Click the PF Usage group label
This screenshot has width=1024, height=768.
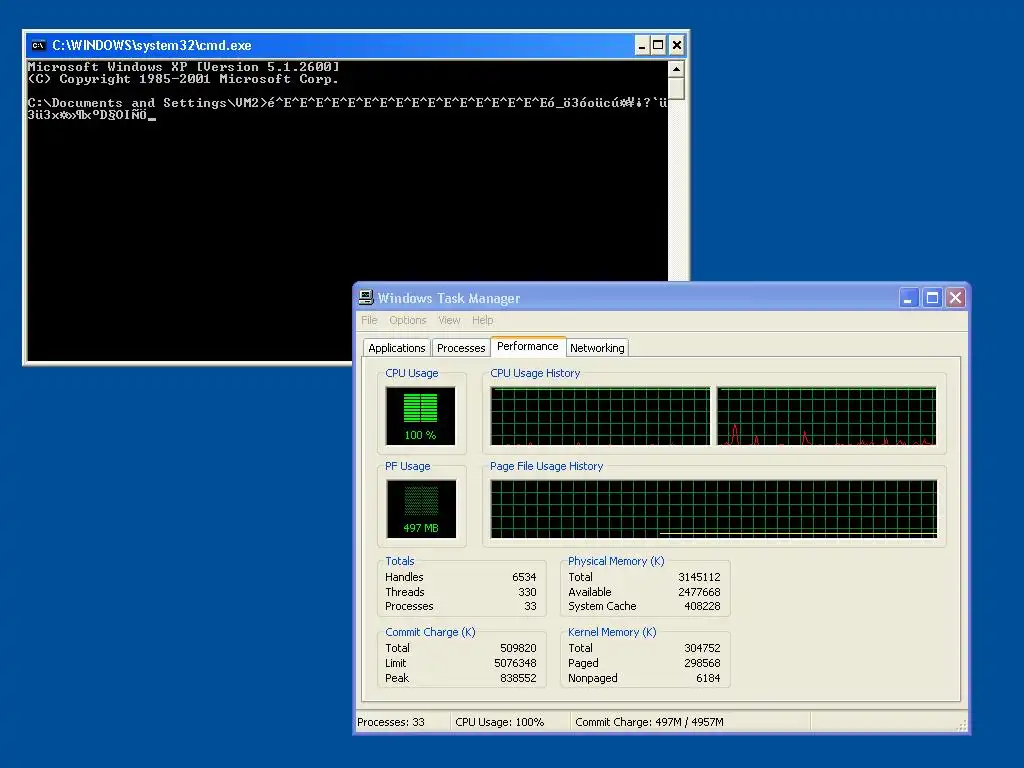point(408,466)
